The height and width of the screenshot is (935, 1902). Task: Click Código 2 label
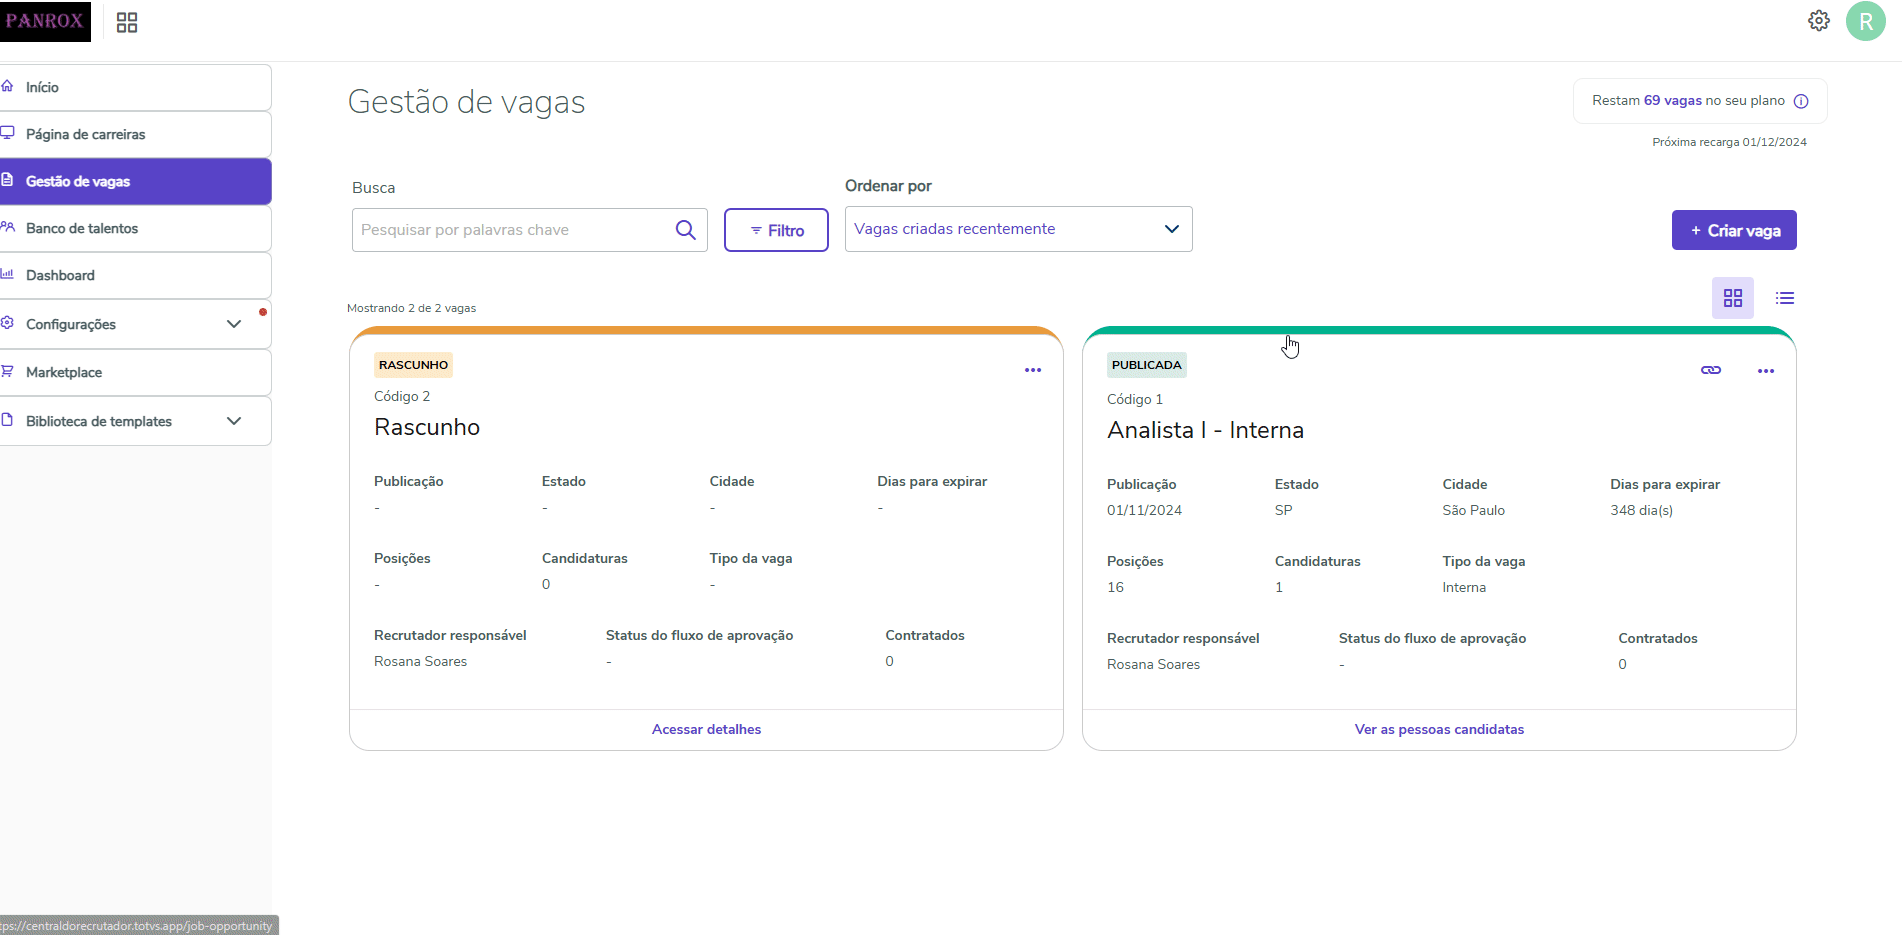pyautogui.click(x=402, y=396)
